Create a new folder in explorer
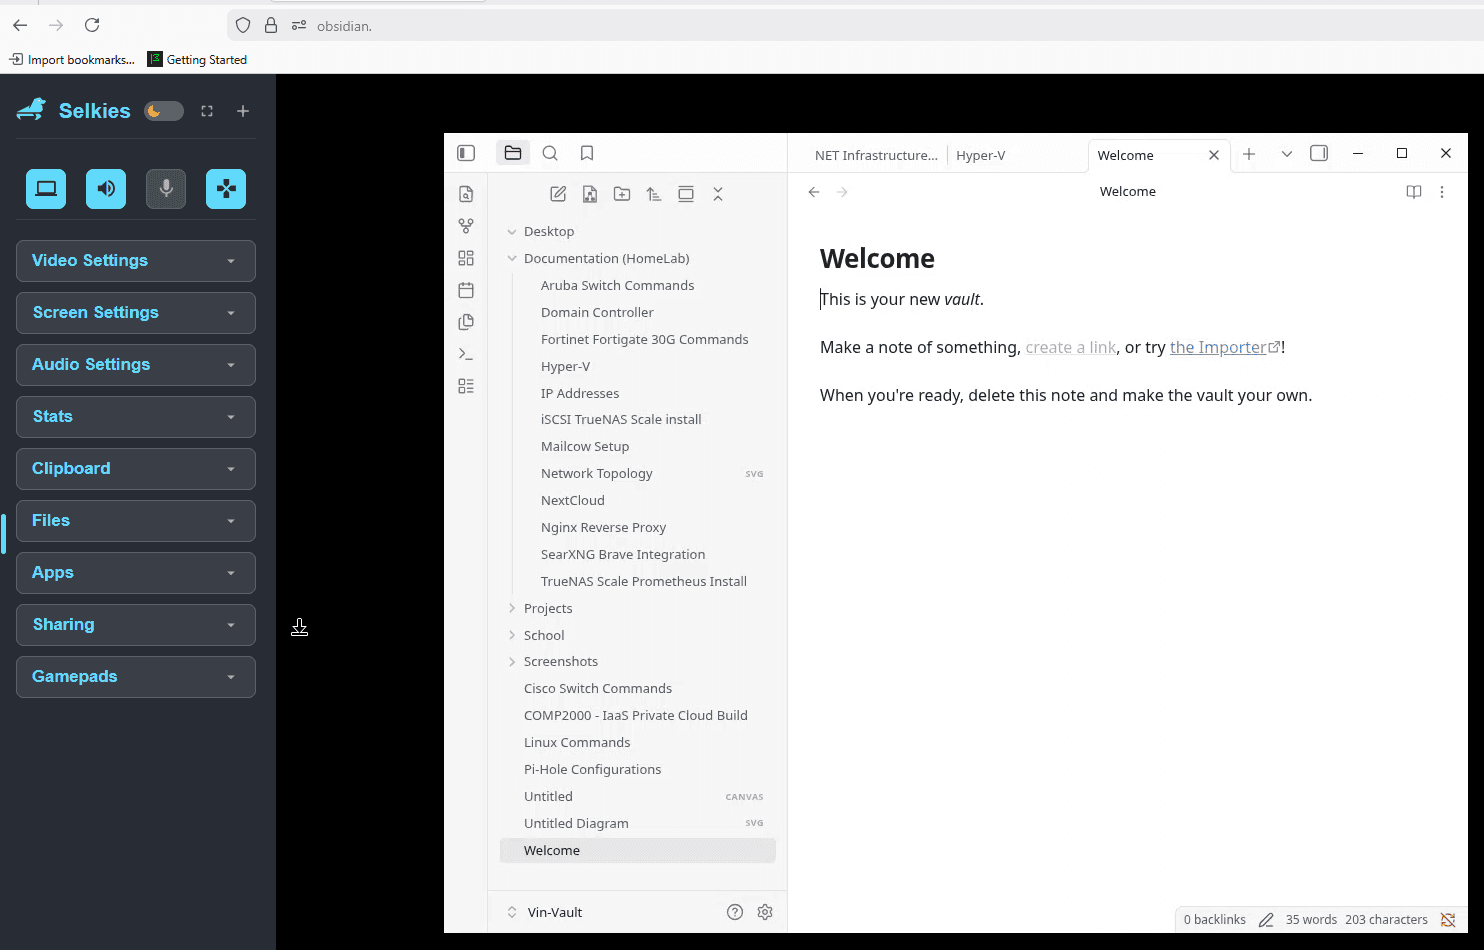This screenshot has height=950, width=1484. click(622, 194)
